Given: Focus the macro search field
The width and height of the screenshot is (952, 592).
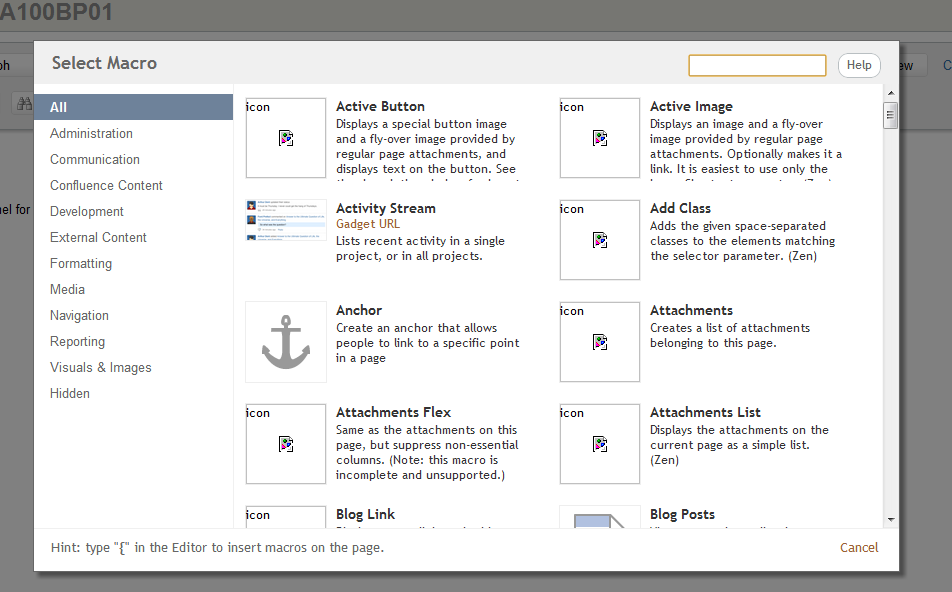Looking at the screenshot, I should [757, 65].
